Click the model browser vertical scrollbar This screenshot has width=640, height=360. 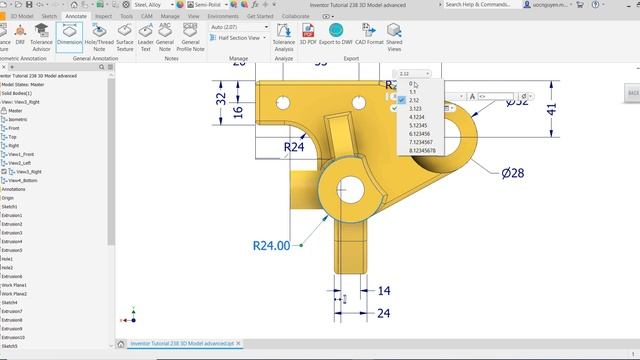(x=111, y=161)
